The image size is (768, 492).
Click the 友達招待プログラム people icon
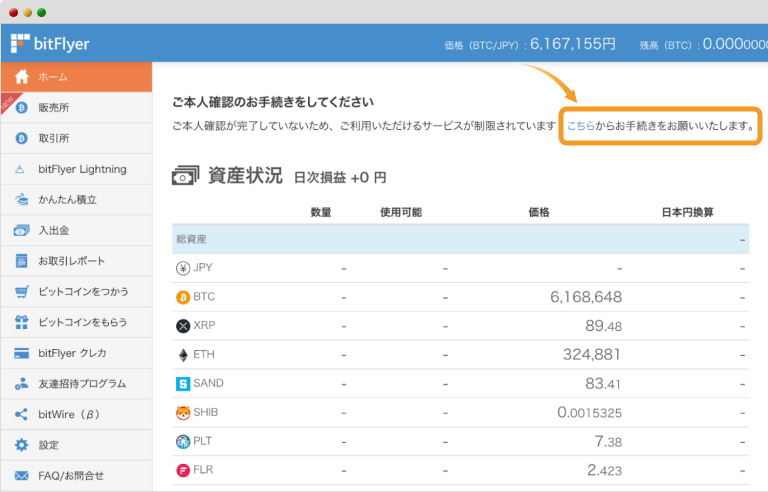point(22,384)
